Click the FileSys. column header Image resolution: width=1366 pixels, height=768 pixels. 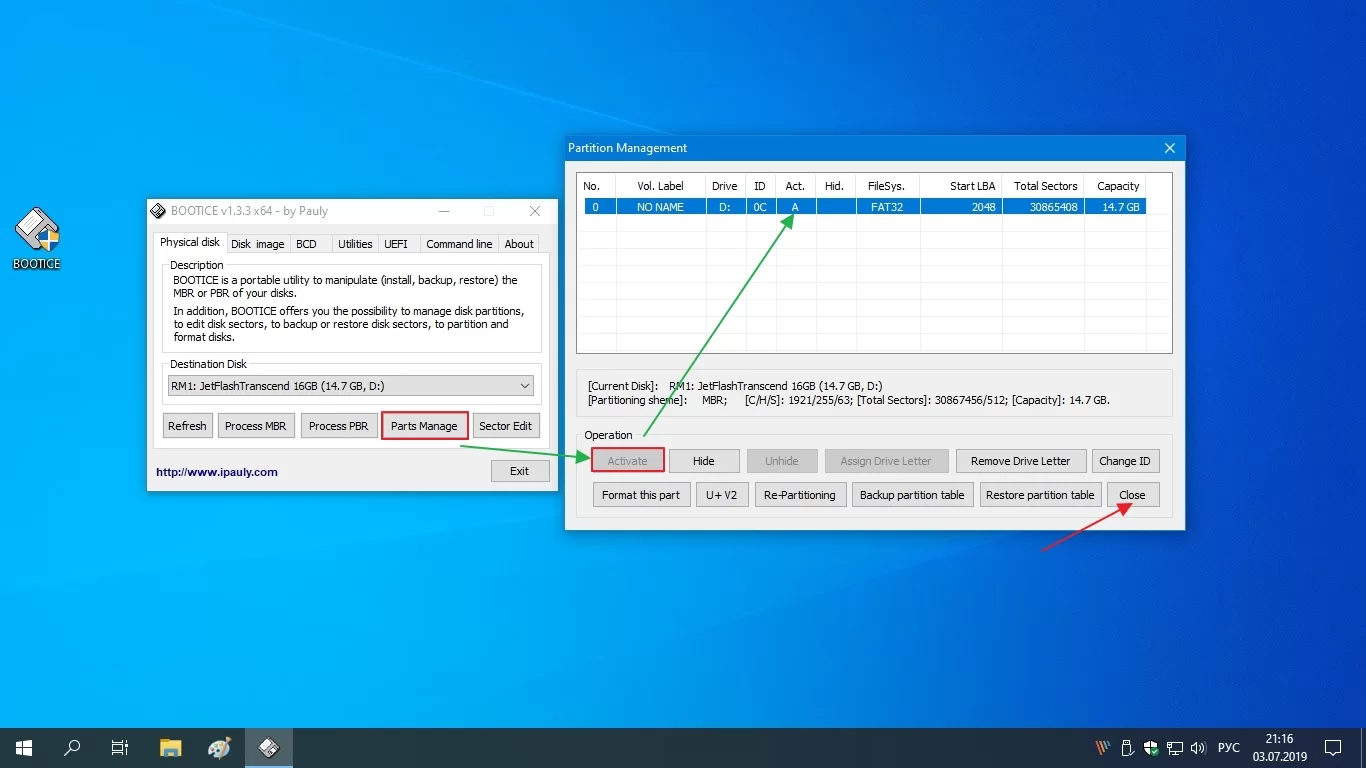pos(886,186)
